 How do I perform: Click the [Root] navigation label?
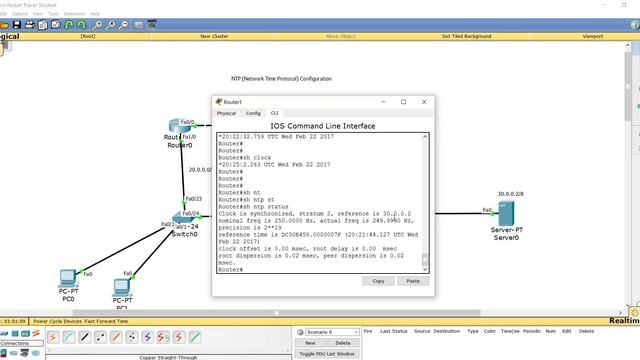(x=88, y=36)
